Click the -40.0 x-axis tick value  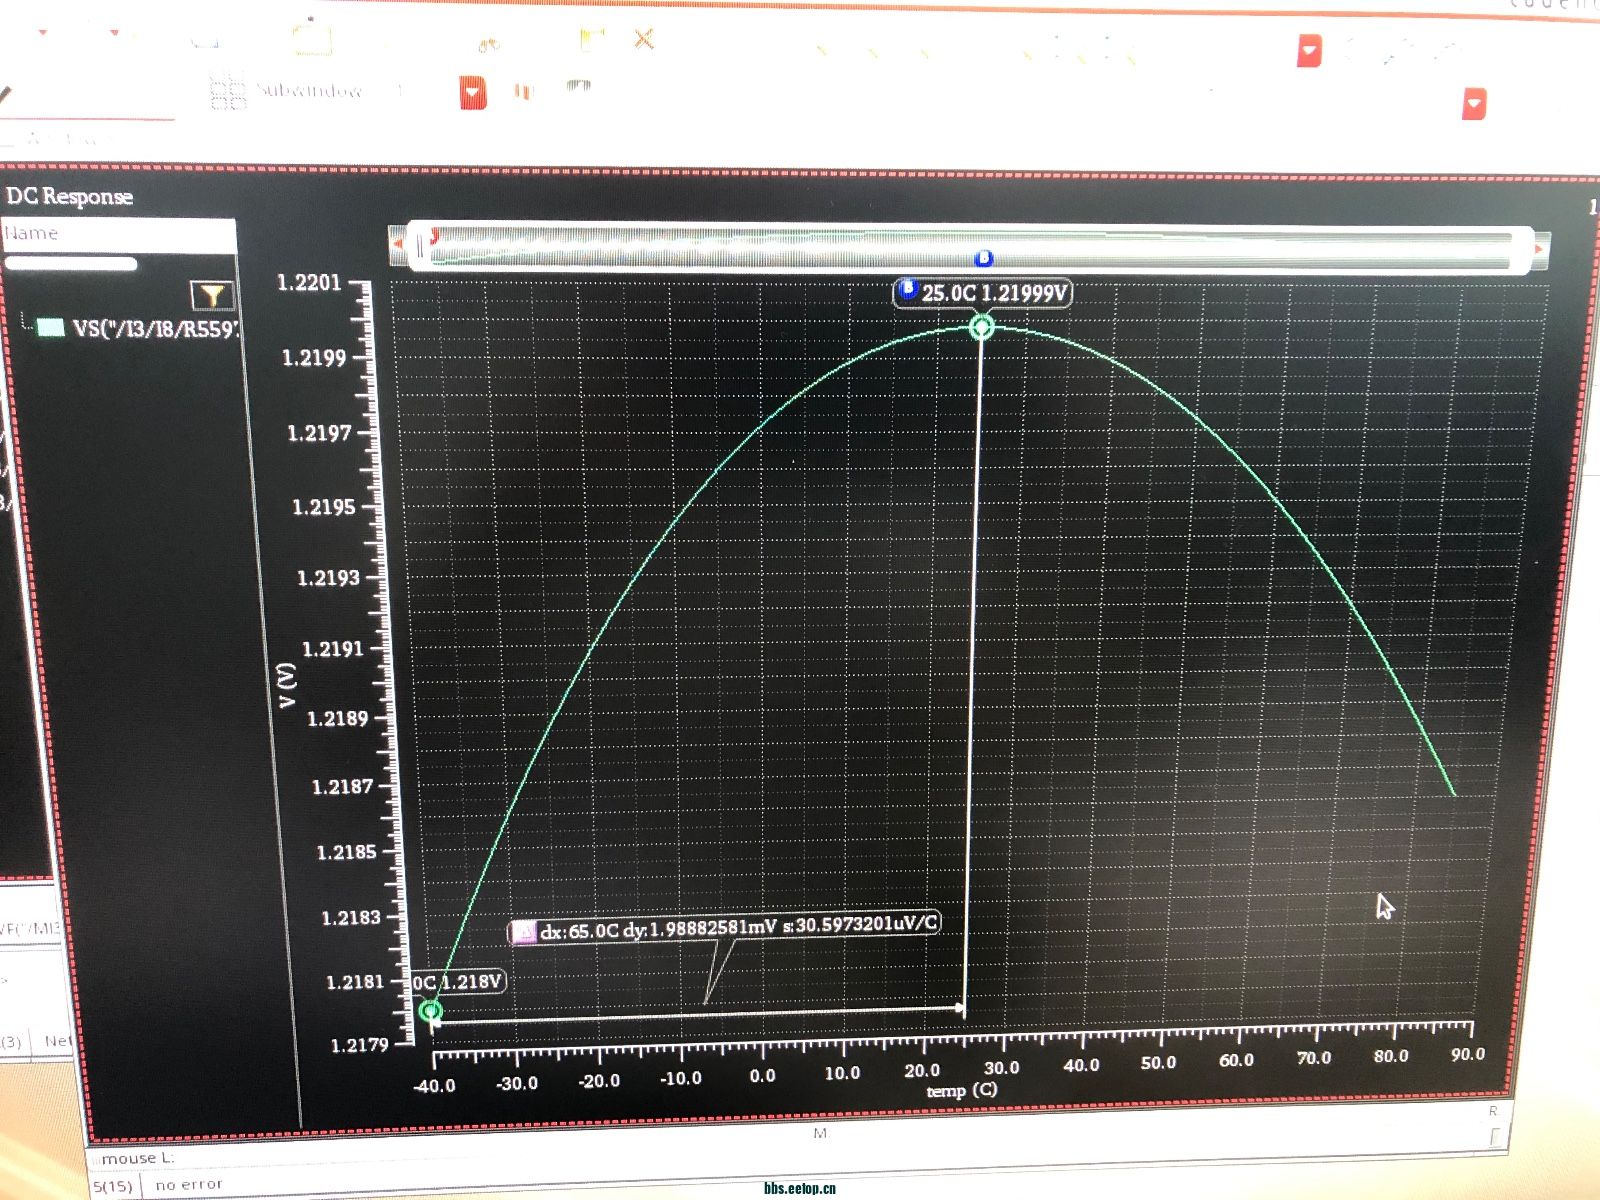434,1085
